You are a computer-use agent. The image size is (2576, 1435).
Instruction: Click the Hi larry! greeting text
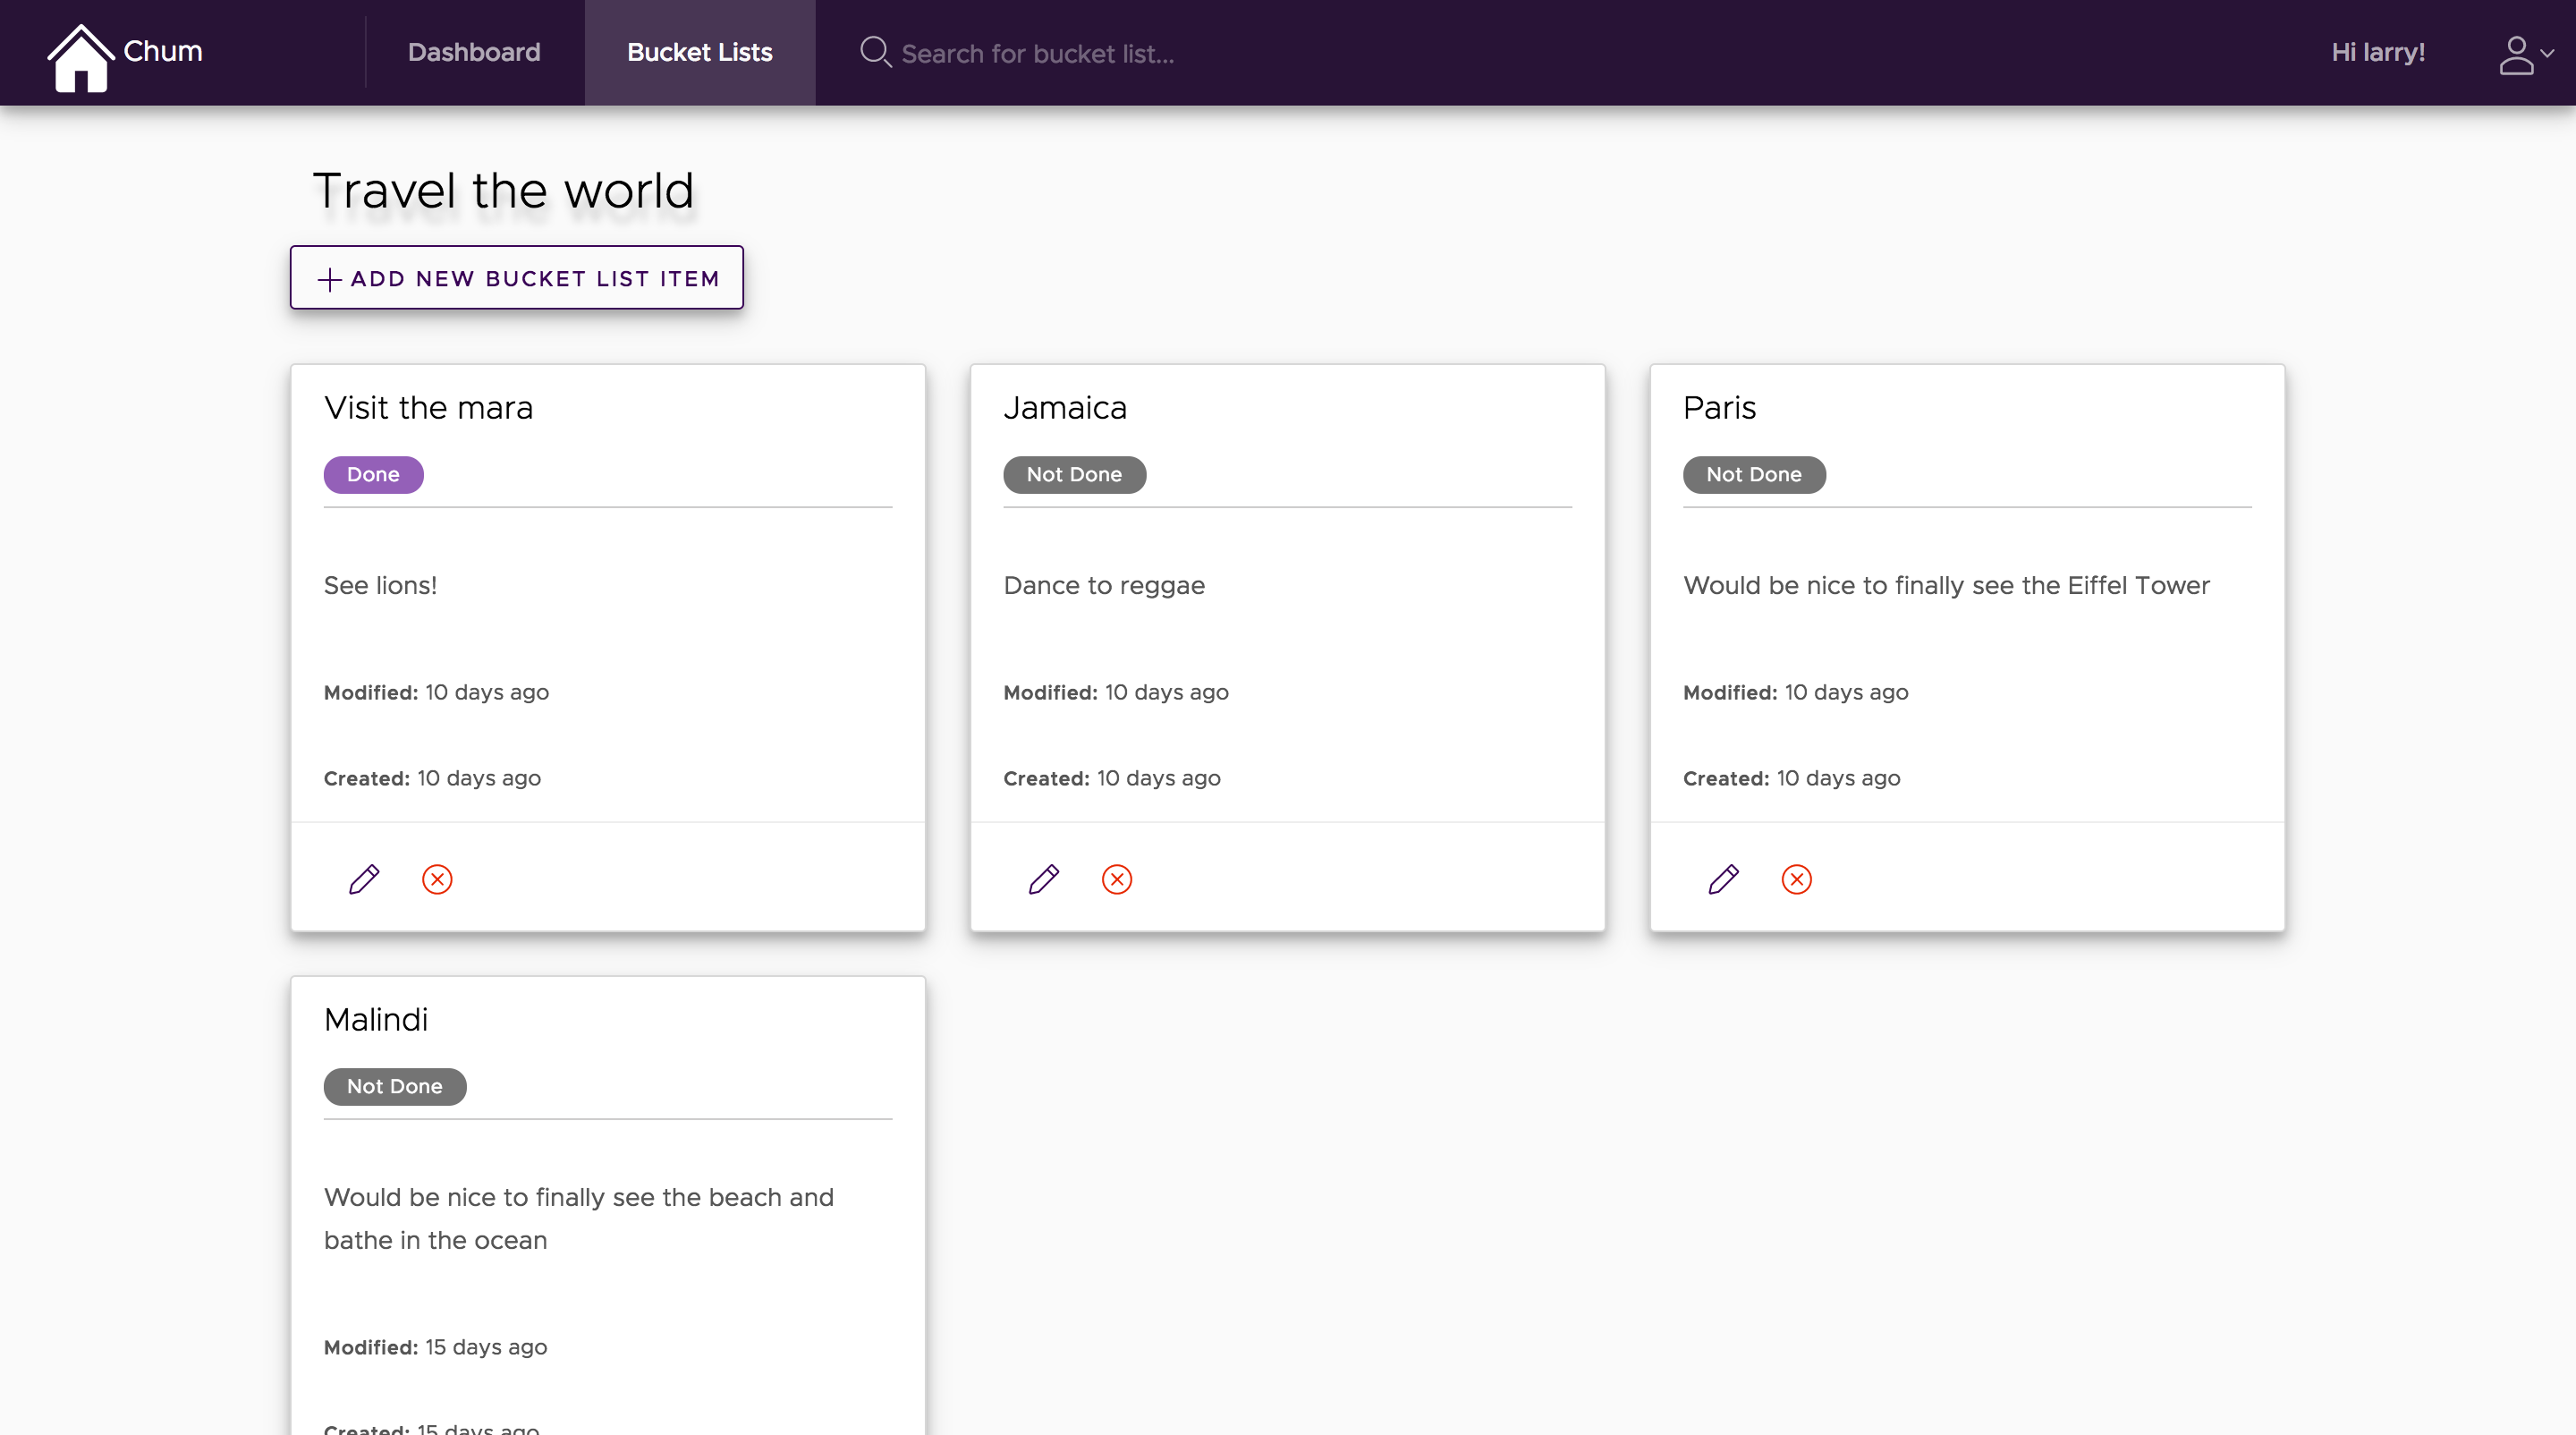click(2378, 52)
